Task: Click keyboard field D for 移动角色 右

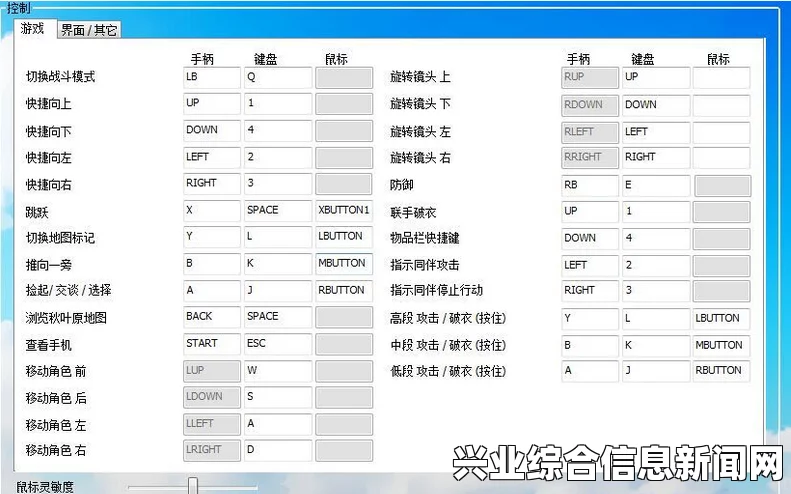Action: coord(278,451)
